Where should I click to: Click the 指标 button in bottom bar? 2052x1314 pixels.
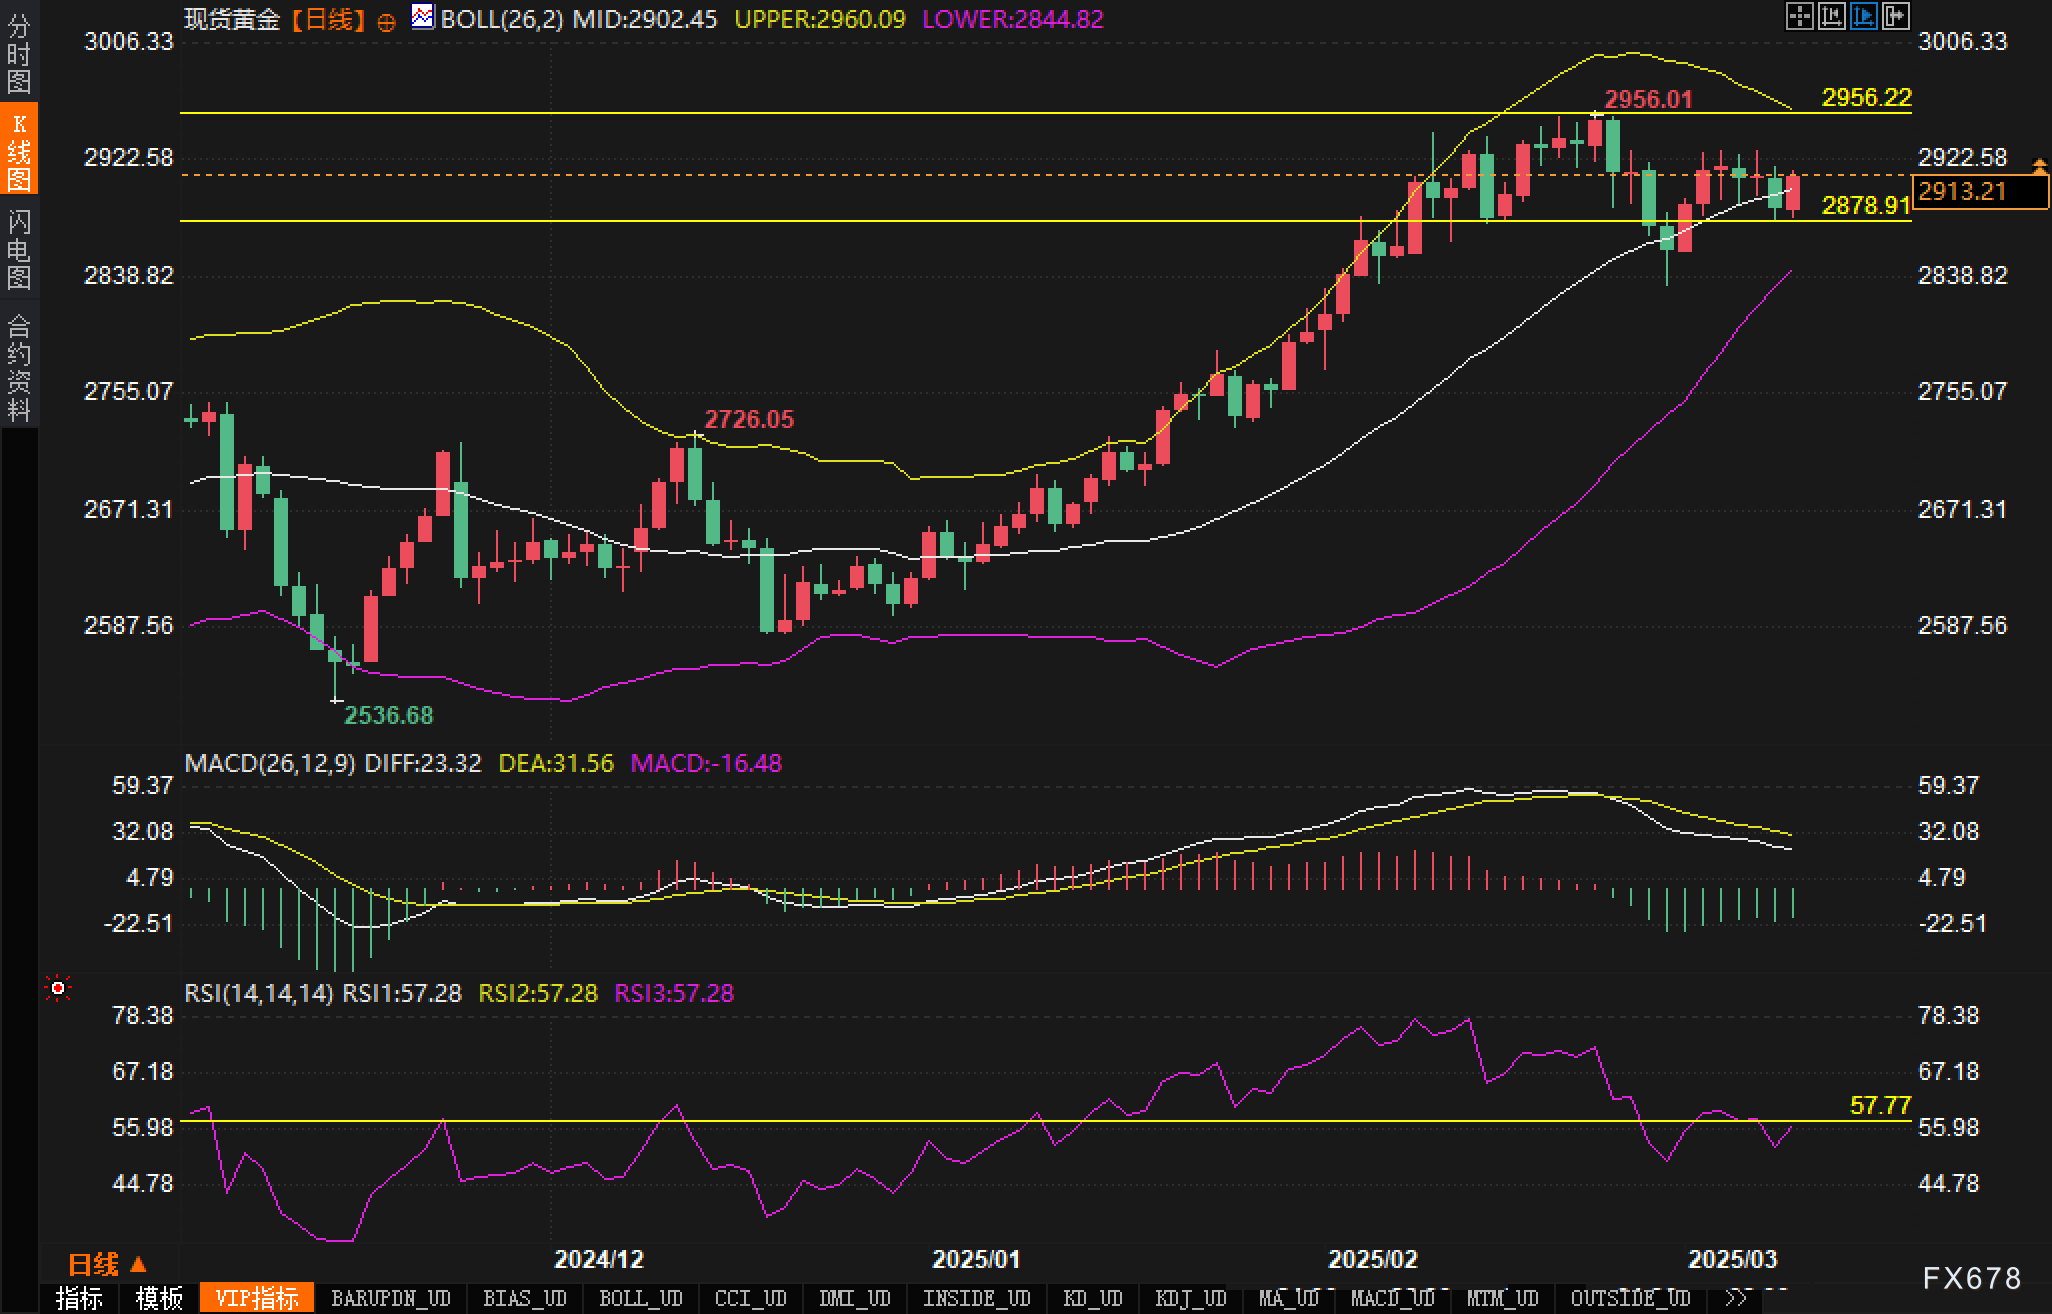point(80,1298)
